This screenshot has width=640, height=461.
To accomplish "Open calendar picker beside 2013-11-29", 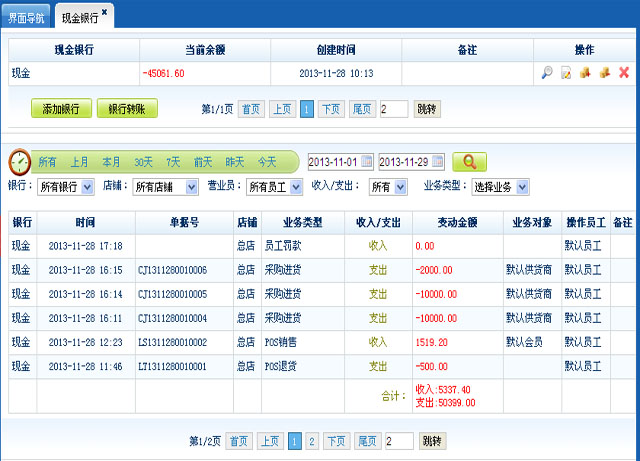I will pos(437,162).
